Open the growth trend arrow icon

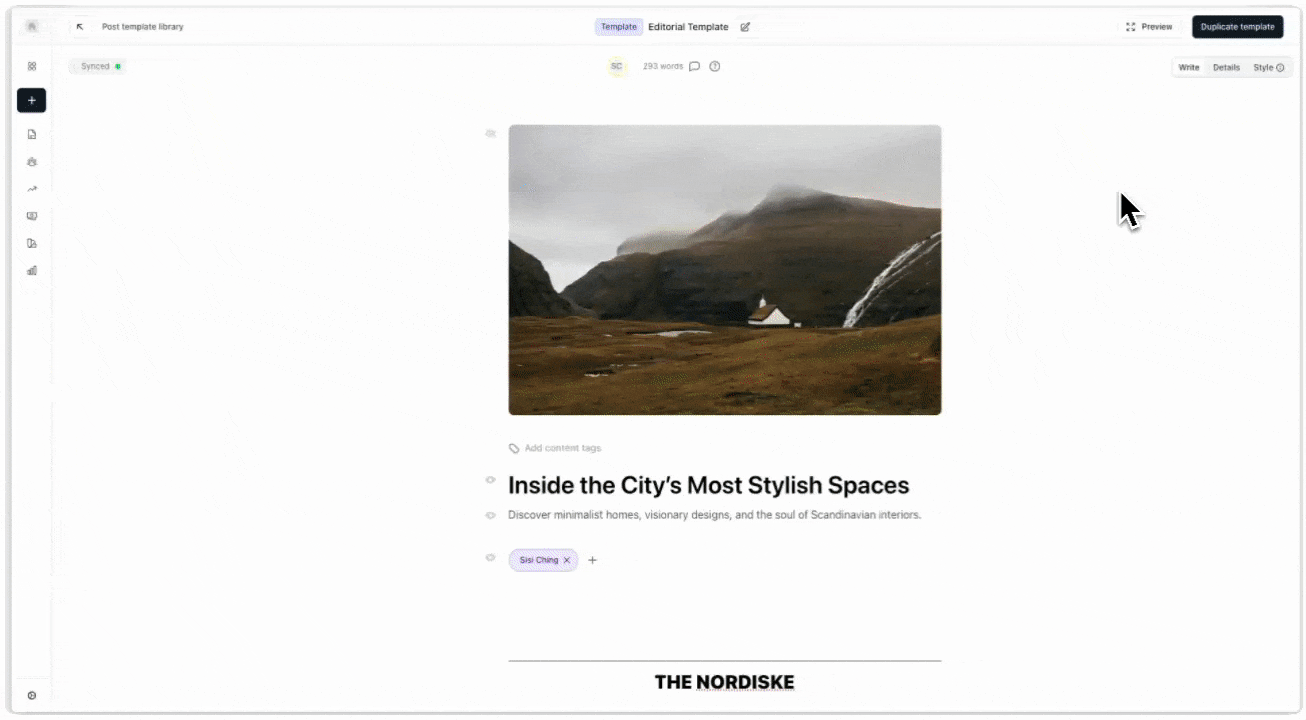[32, 189]
